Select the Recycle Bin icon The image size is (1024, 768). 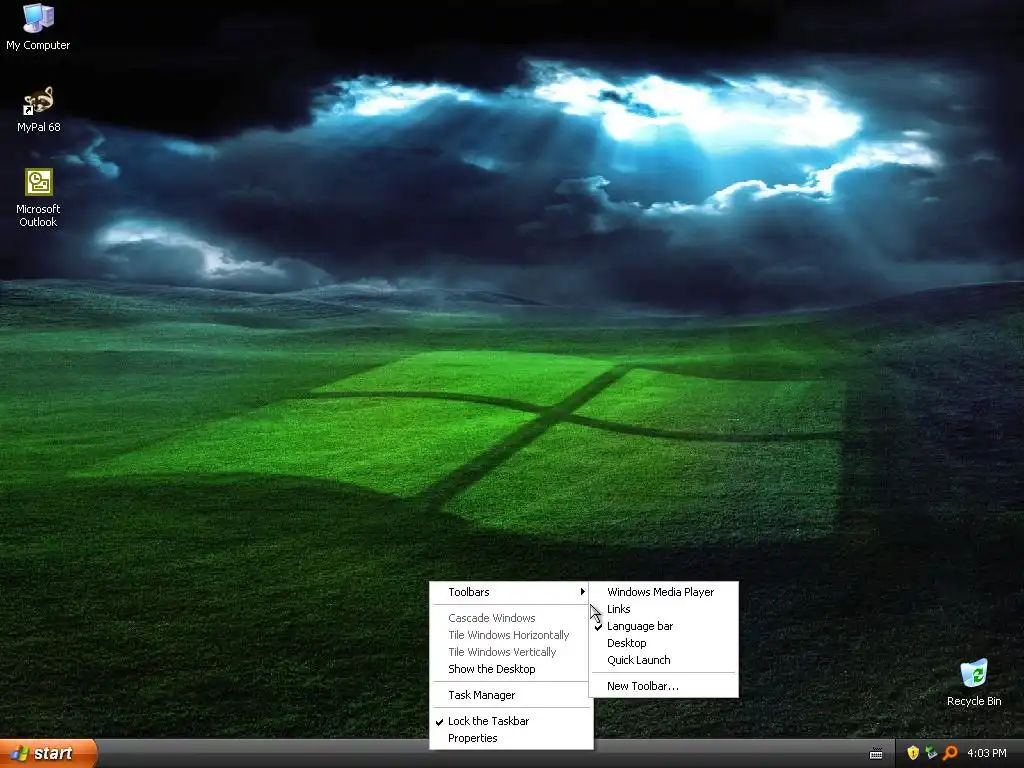[x=974, y=682]
